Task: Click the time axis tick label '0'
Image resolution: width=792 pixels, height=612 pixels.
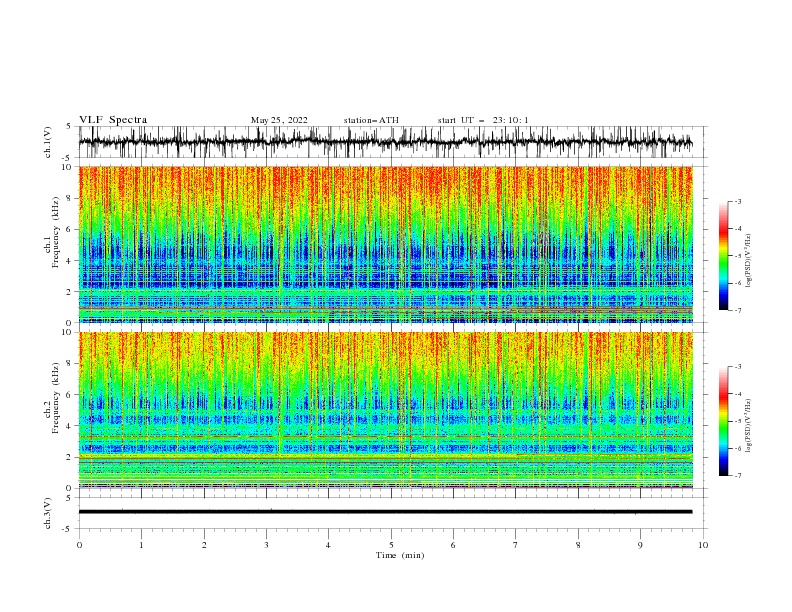Action: click(79, 545)
